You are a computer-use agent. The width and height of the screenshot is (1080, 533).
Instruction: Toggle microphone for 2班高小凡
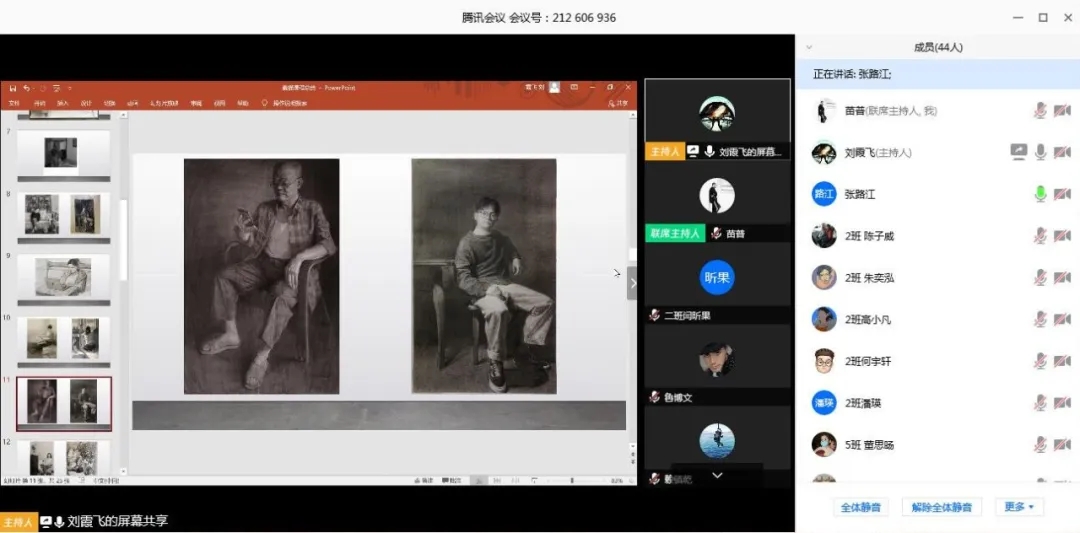(x=1040, y=320)
